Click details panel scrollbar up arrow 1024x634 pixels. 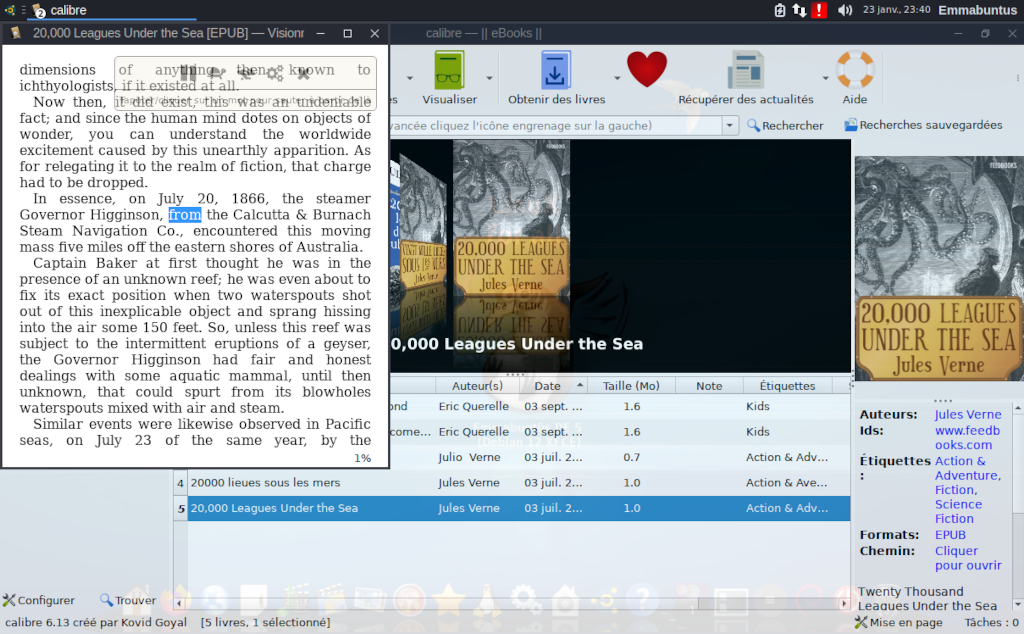pos(1017,408)
